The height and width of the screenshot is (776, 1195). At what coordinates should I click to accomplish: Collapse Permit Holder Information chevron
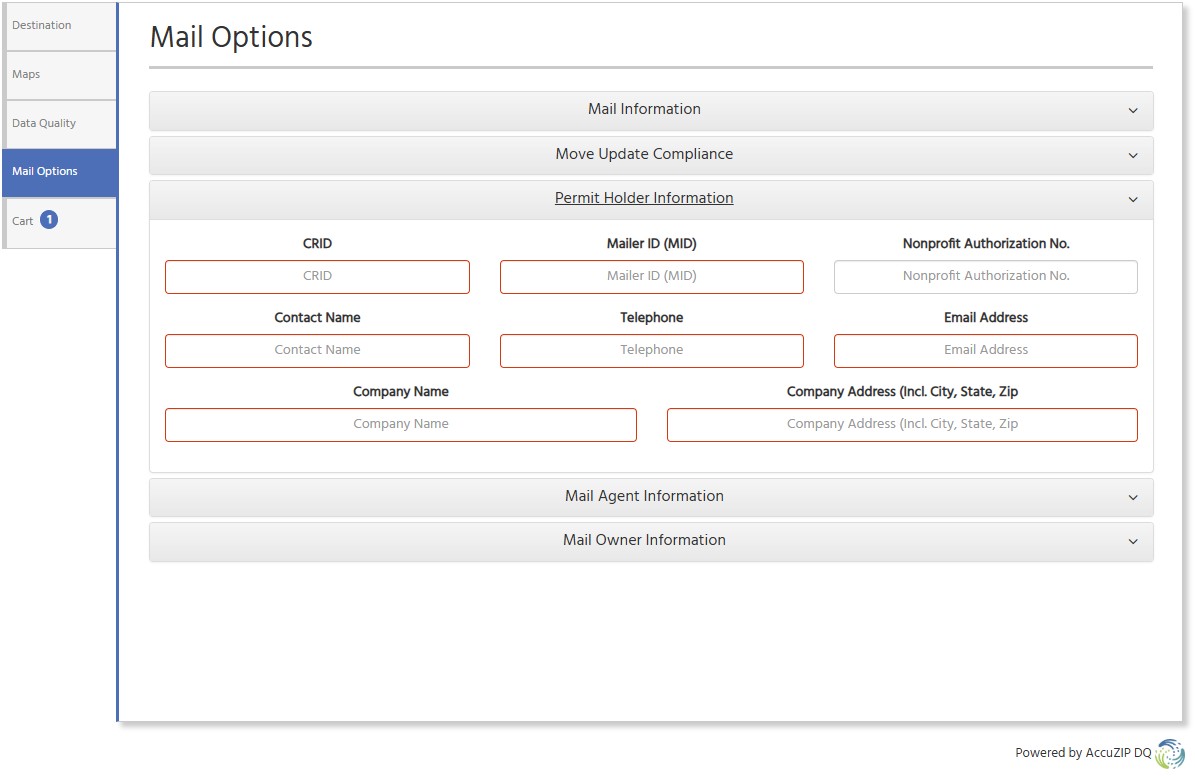click(1132, 200)
